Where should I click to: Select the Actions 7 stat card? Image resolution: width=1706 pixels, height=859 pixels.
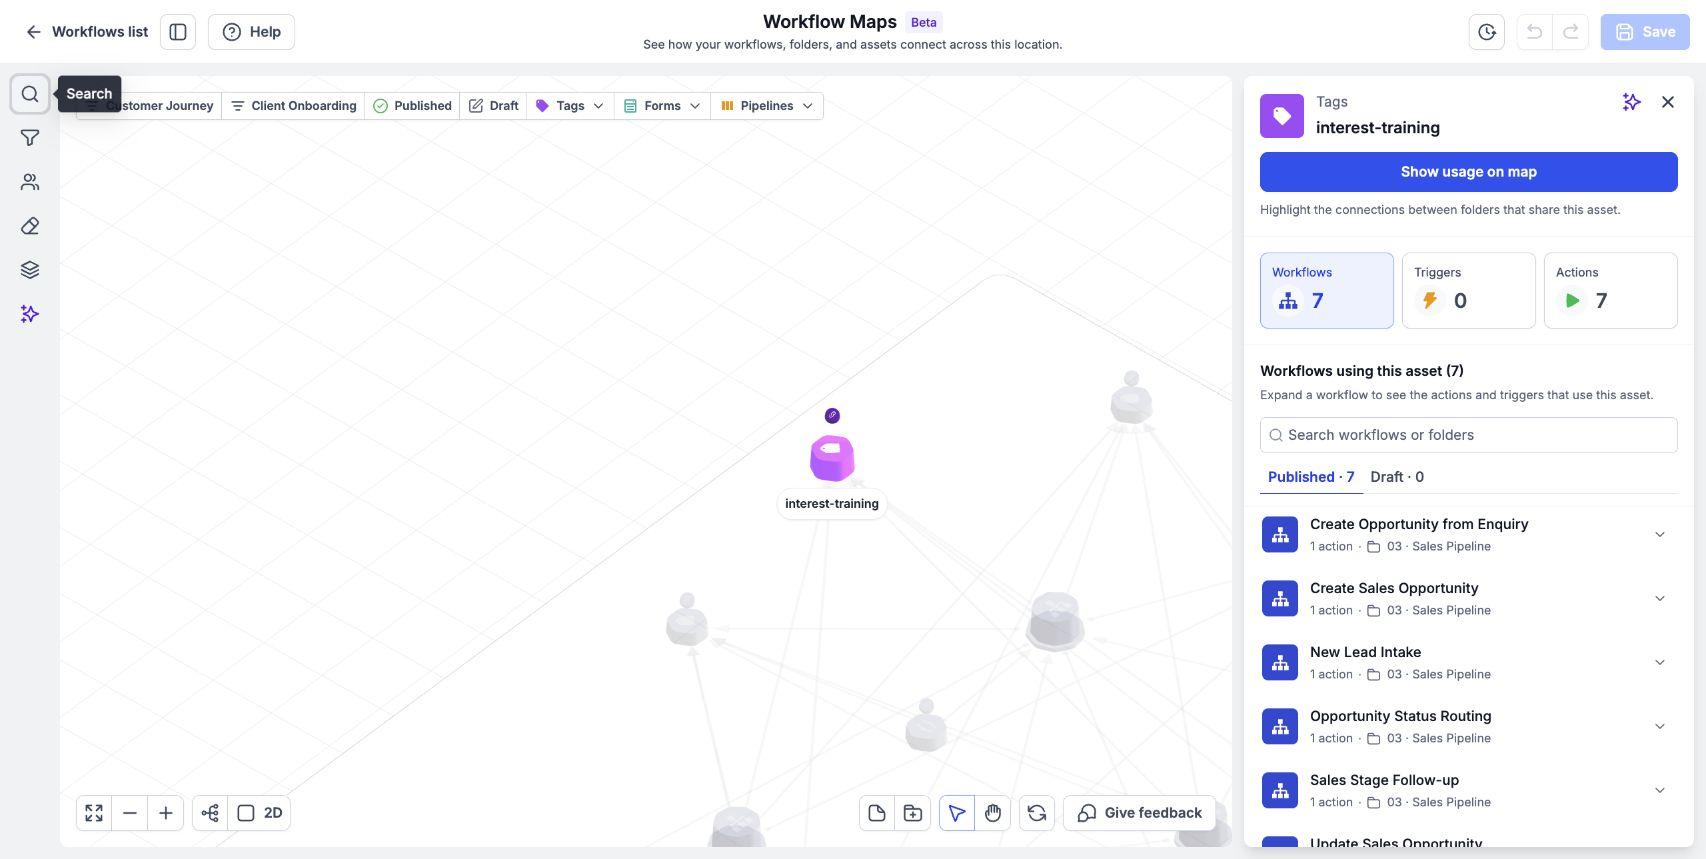[1611, 290]
